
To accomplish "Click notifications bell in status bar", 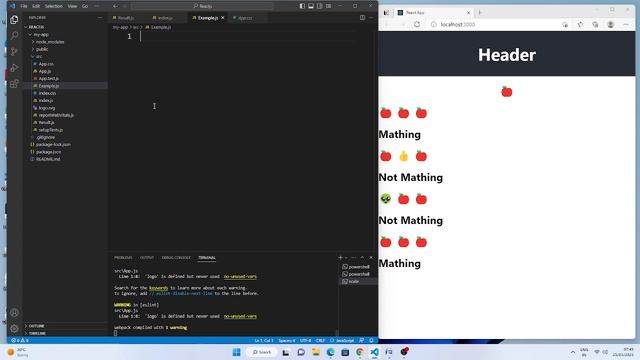I will [x=371, y=340].
